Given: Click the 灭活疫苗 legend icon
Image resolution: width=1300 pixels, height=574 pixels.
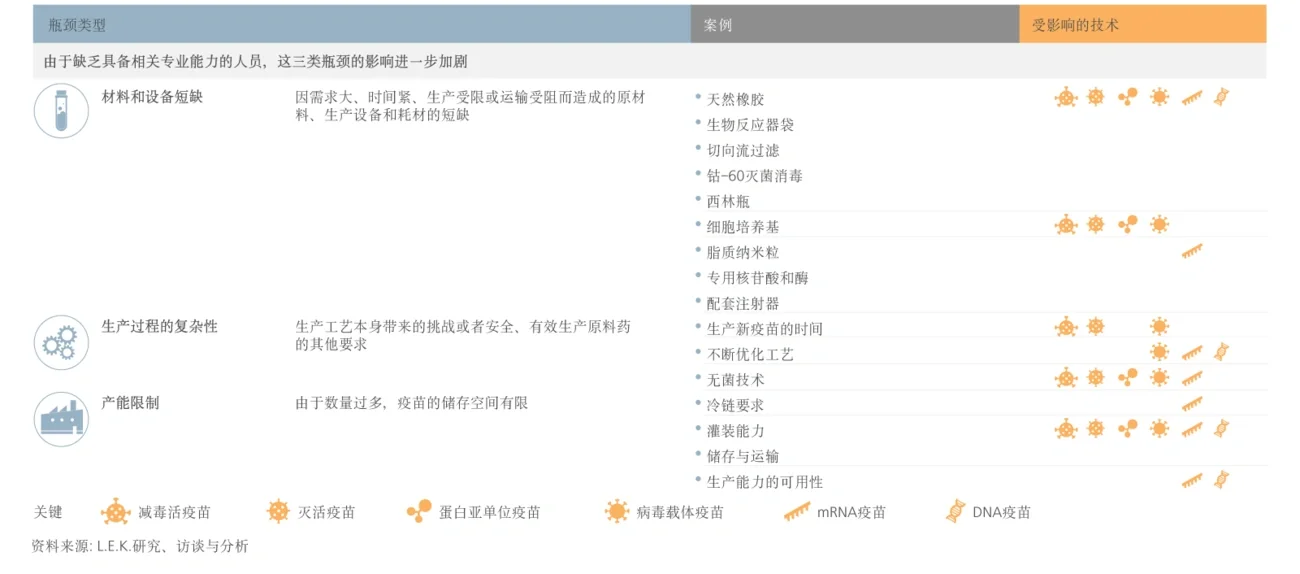Looking at the screenshot, I should [x=278, y=512].
